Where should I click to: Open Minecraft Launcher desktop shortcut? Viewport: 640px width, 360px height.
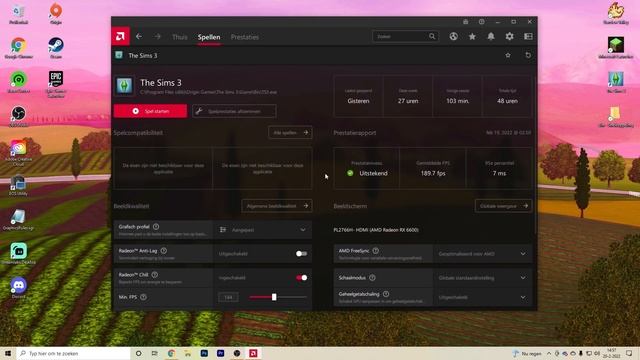coord(616,48)
